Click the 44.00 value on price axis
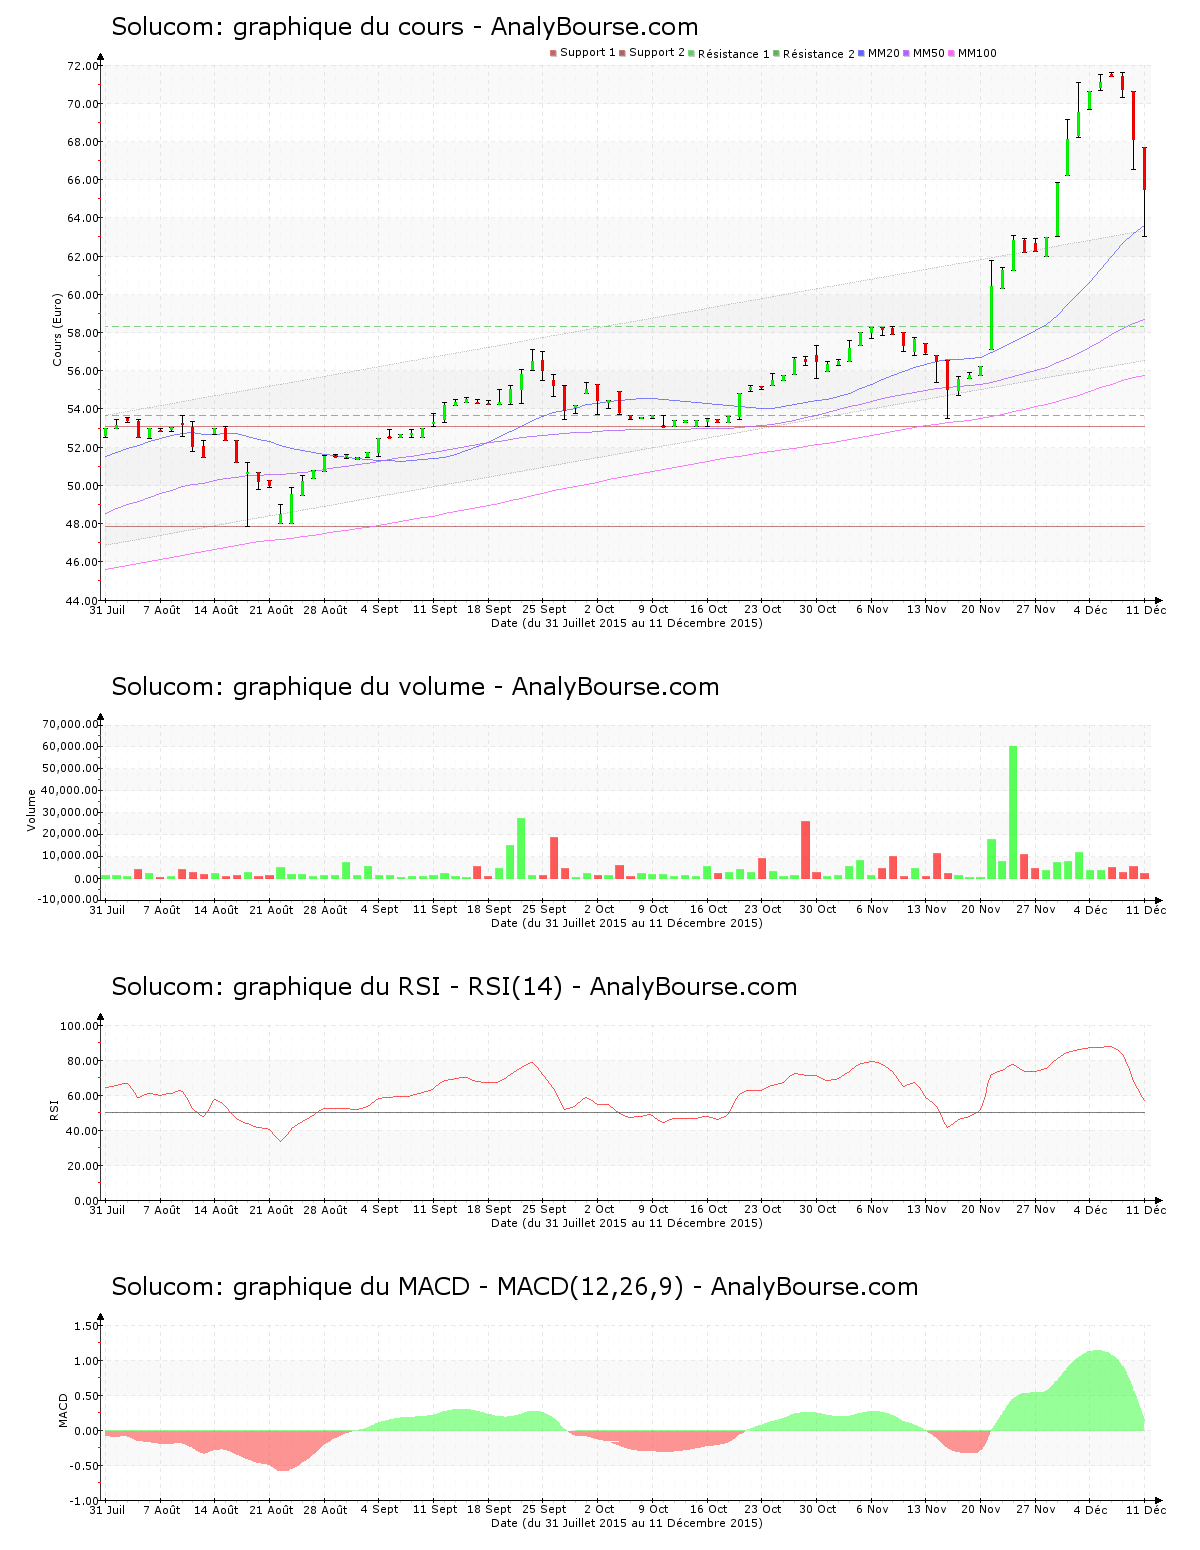The height and width of the screenshot is (1550, 1200). coord(83,601)
